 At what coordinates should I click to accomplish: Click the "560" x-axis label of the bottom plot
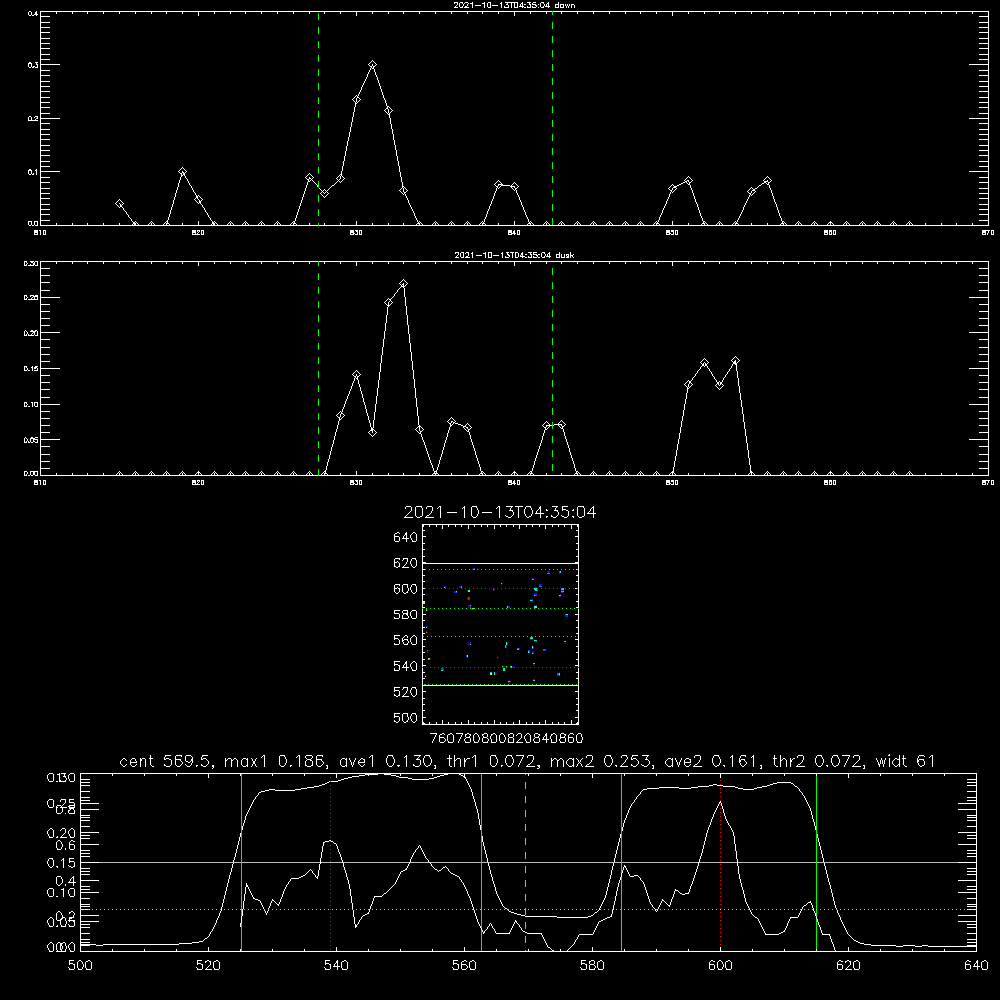[x=464, y=966]
